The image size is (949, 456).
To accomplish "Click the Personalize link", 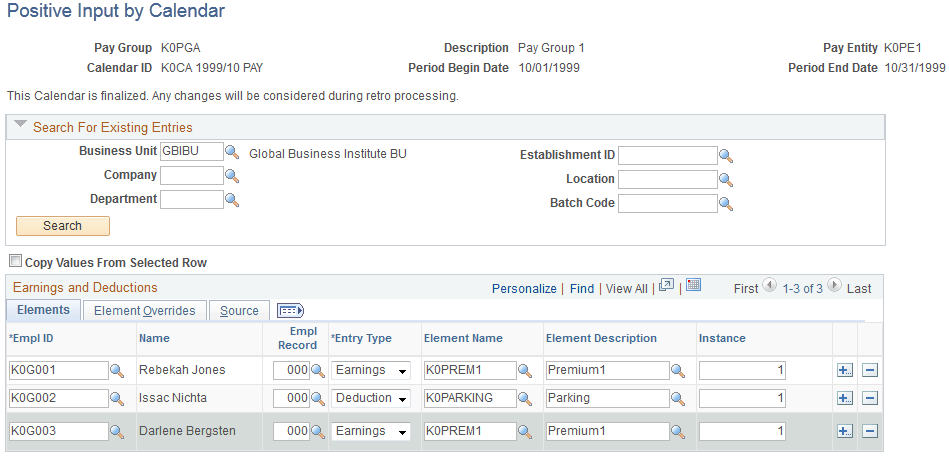I will pyautogui.click(x=524, y=289).
